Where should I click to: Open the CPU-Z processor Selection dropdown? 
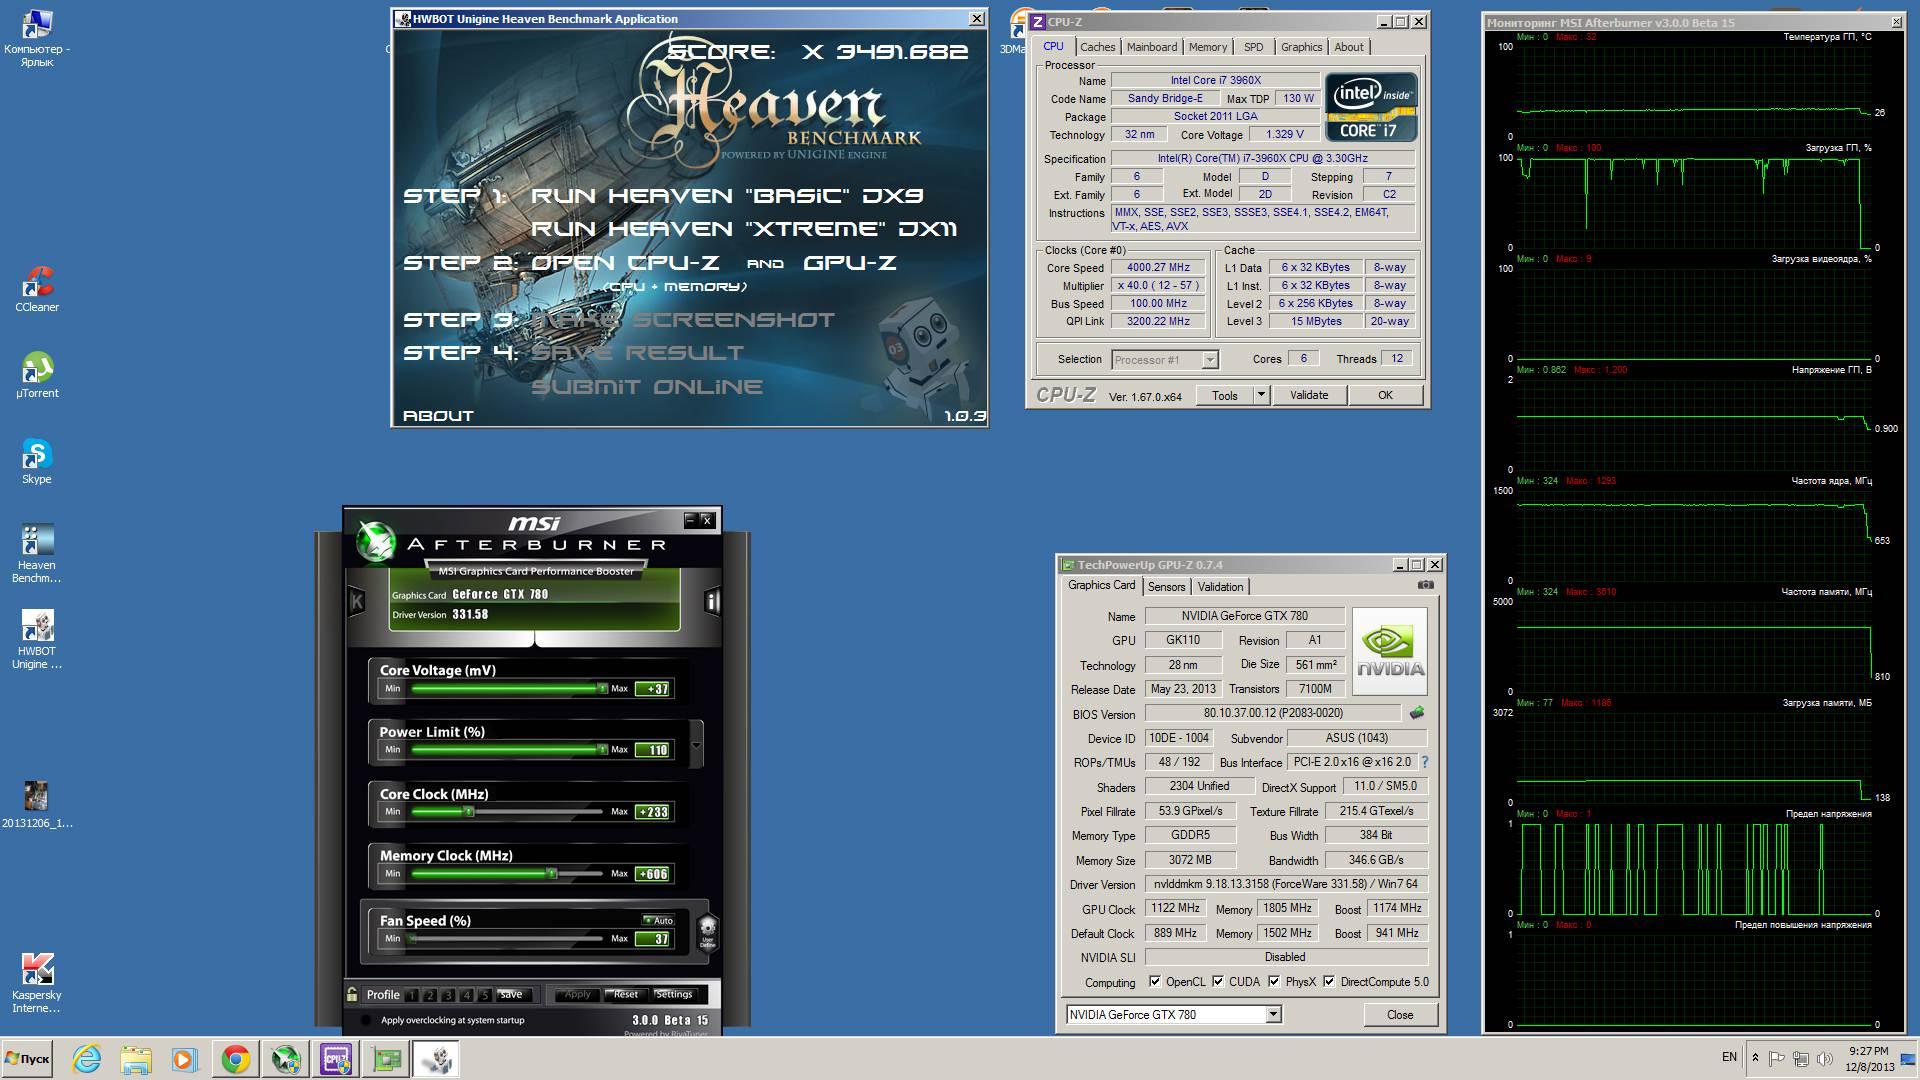coord(1209,360)
